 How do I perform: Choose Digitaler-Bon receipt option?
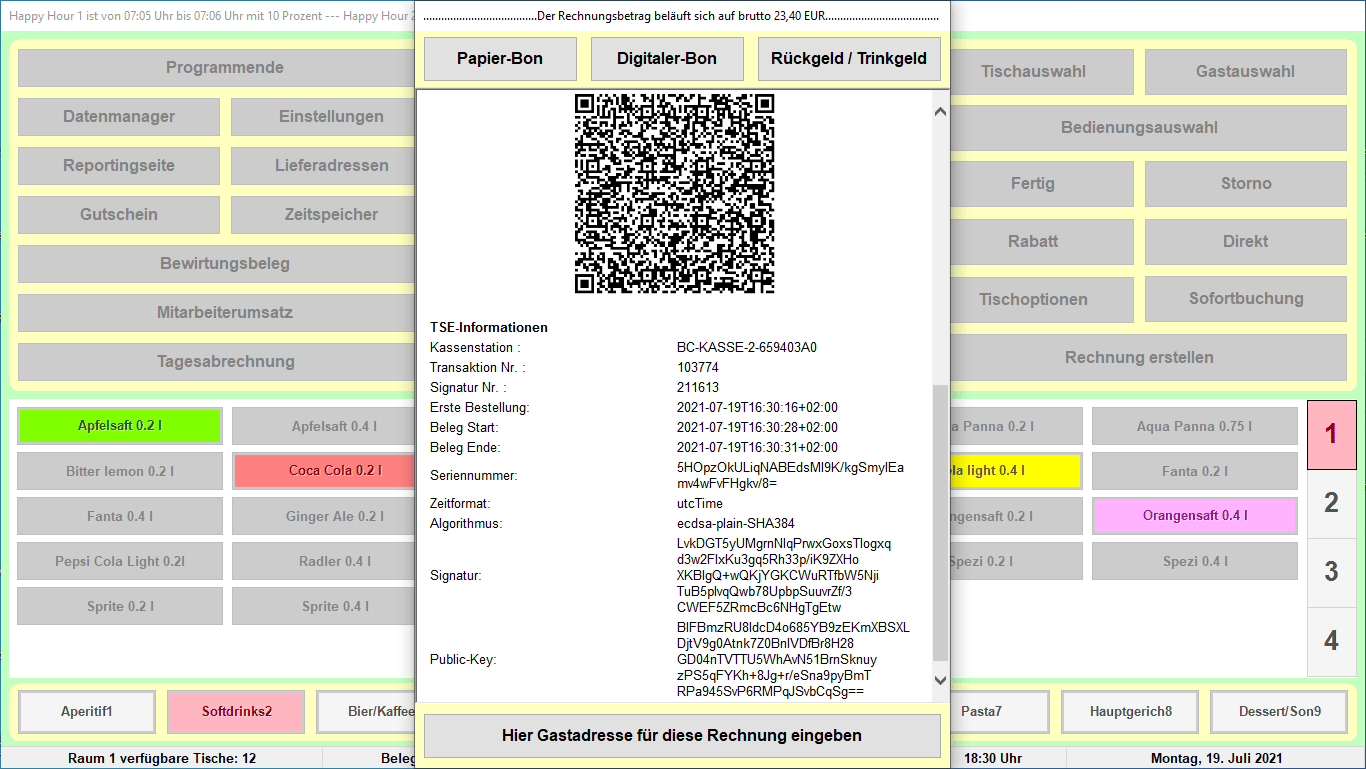(667, 59)
